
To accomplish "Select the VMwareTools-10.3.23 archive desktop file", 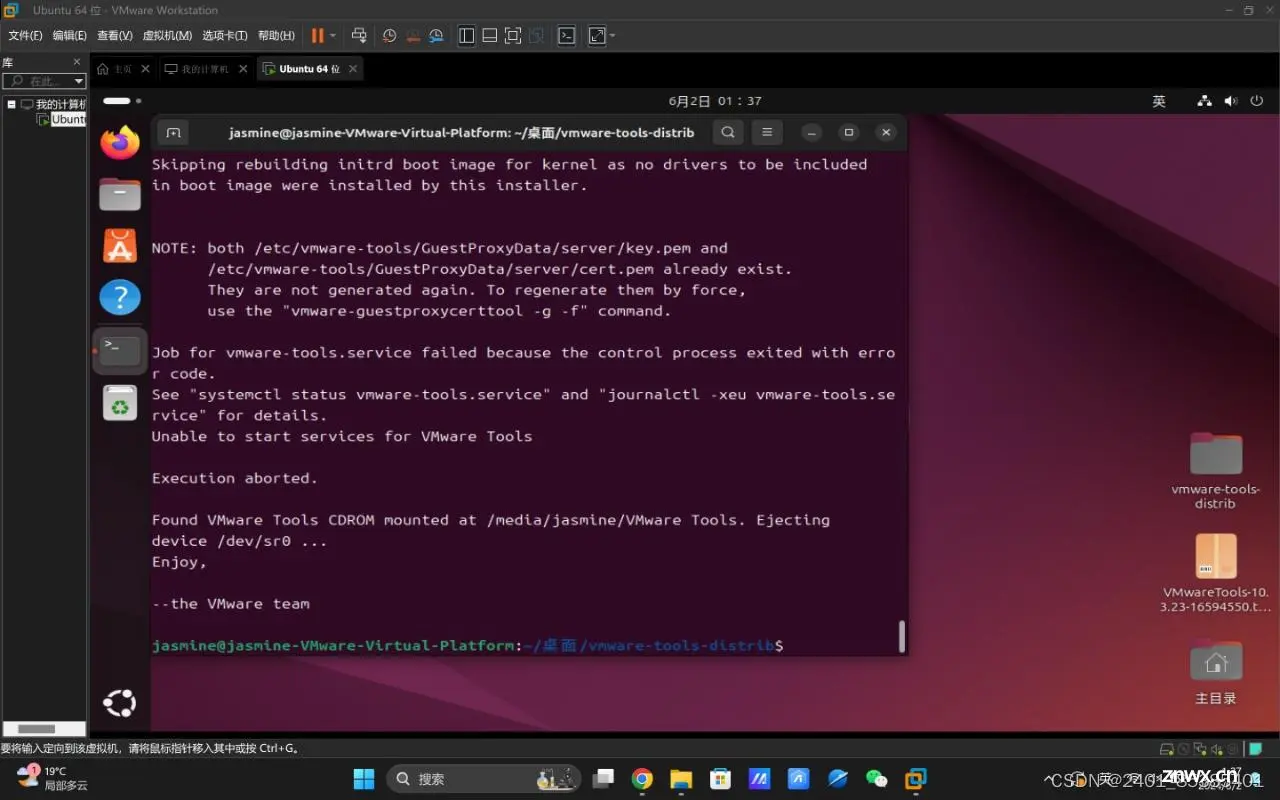I will click(1216, 574).
